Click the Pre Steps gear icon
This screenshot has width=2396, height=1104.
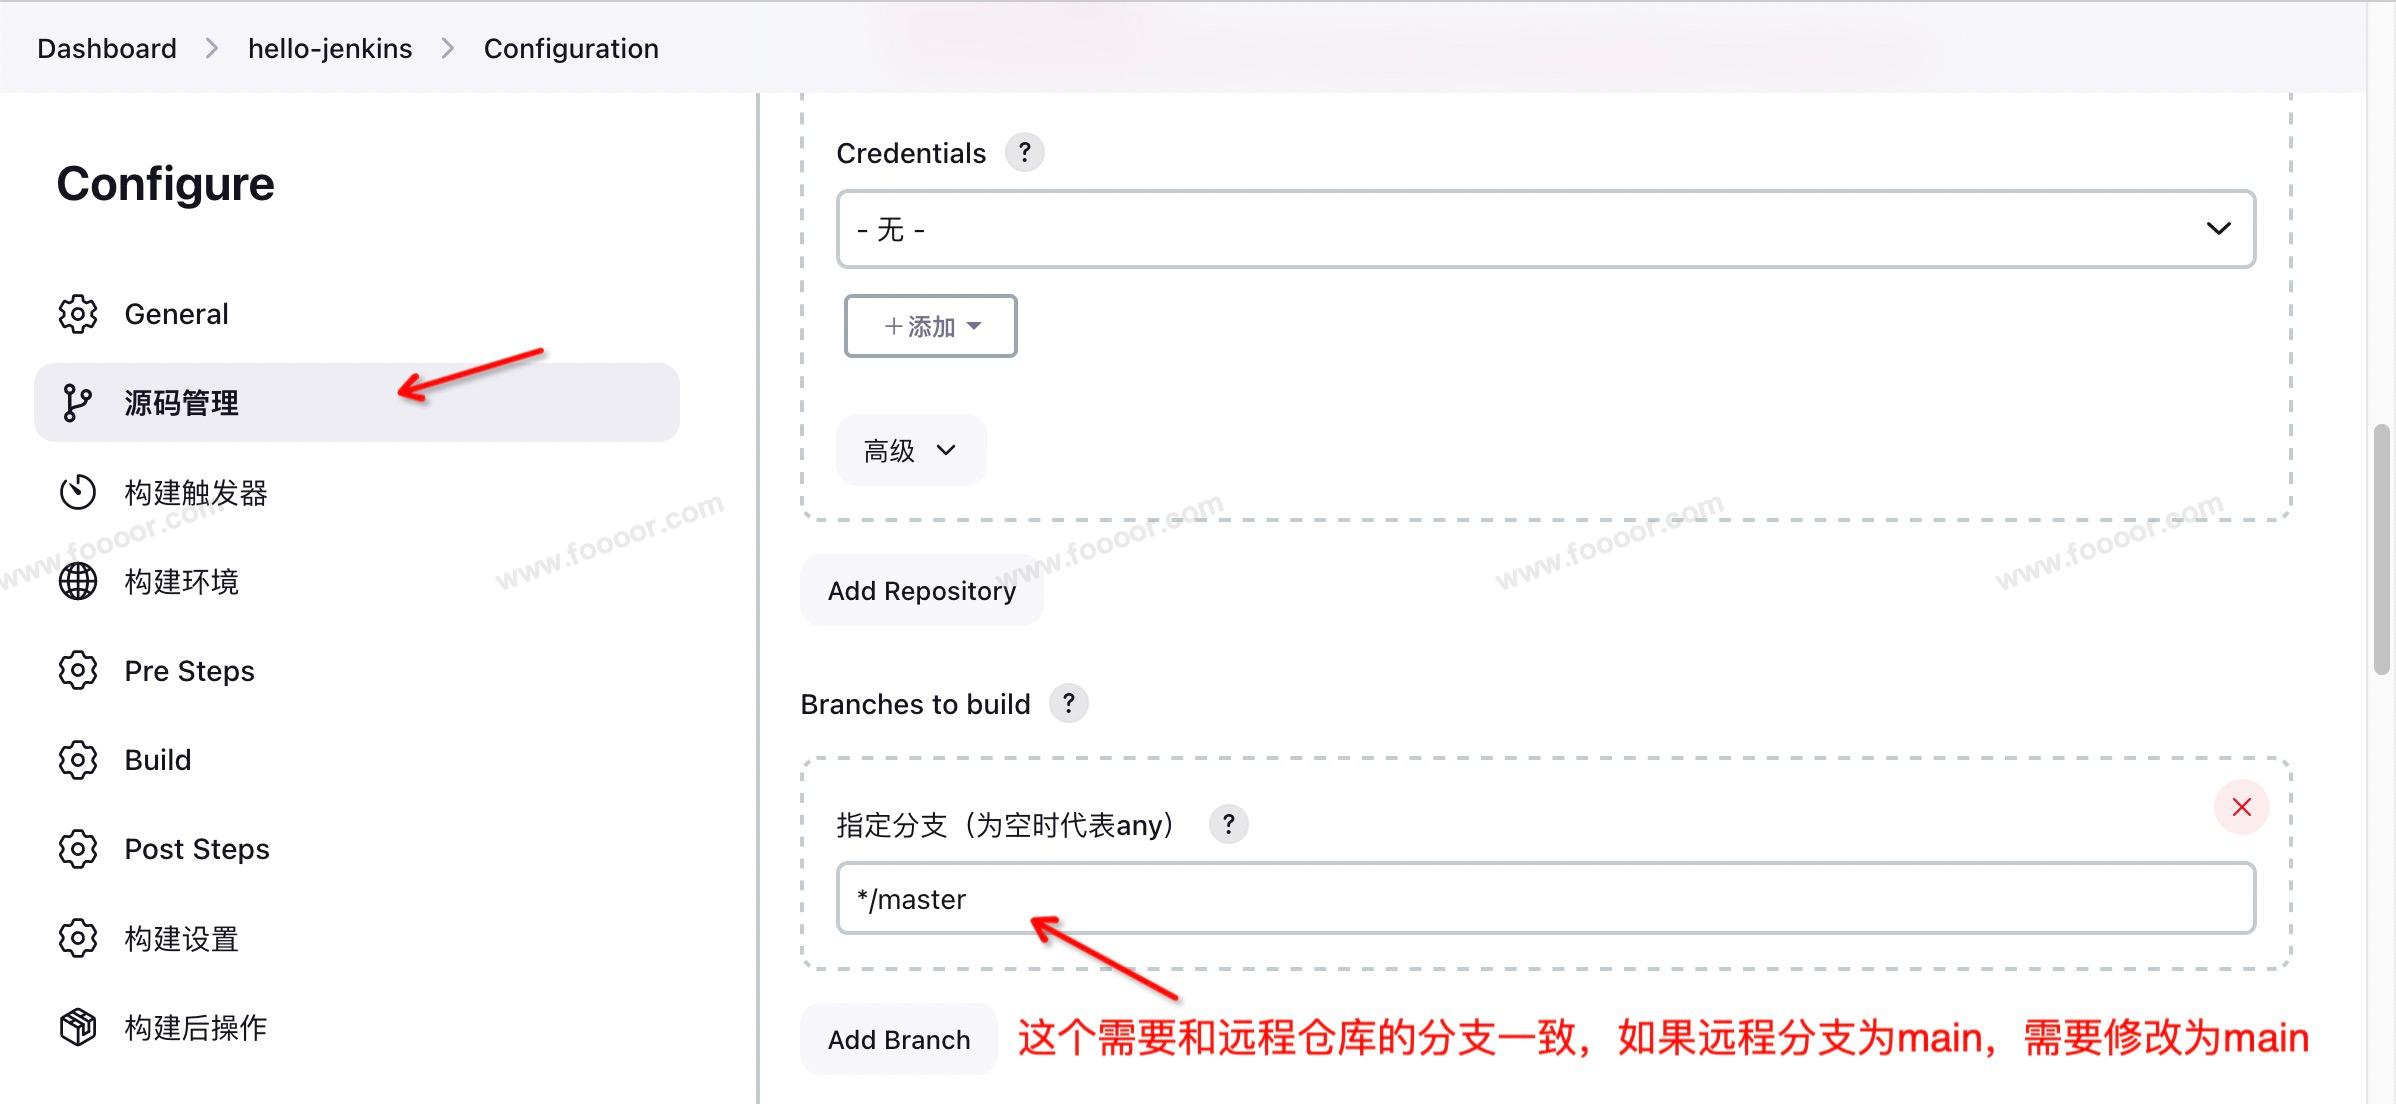78,670
